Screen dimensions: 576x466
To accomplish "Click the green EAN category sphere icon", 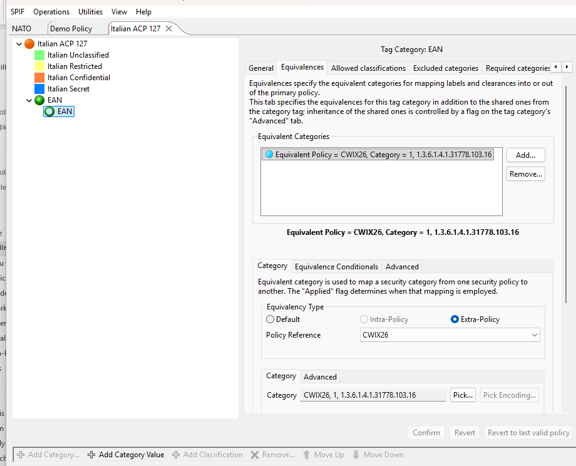I will coord(39,100).
